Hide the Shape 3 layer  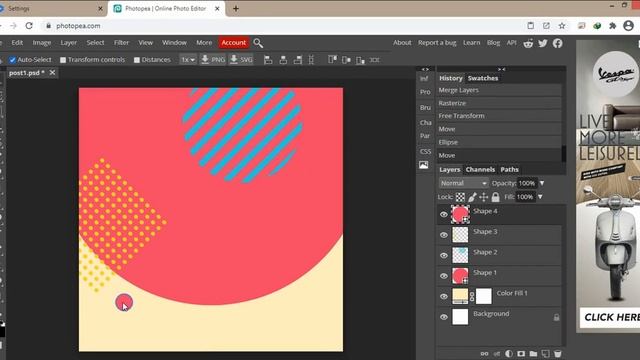(444, 235)
